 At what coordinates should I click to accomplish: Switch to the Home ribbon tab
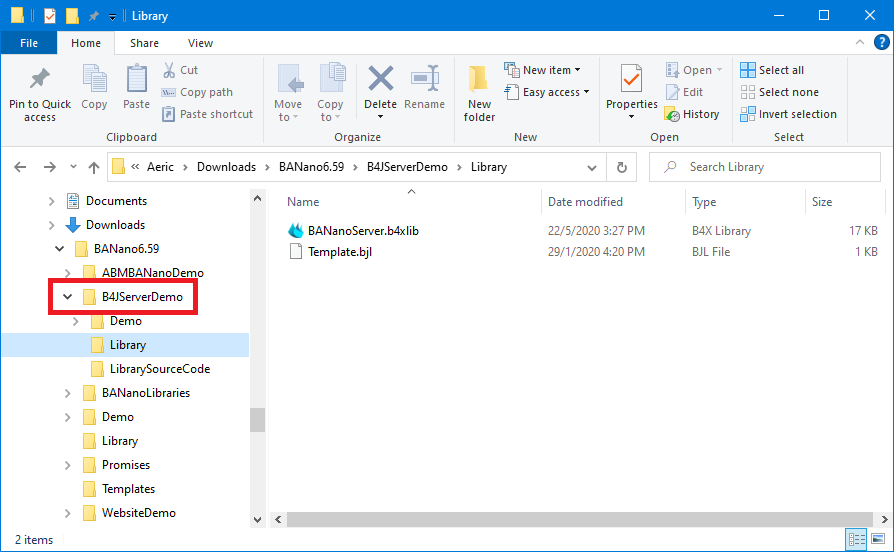(x=86, y=43)
